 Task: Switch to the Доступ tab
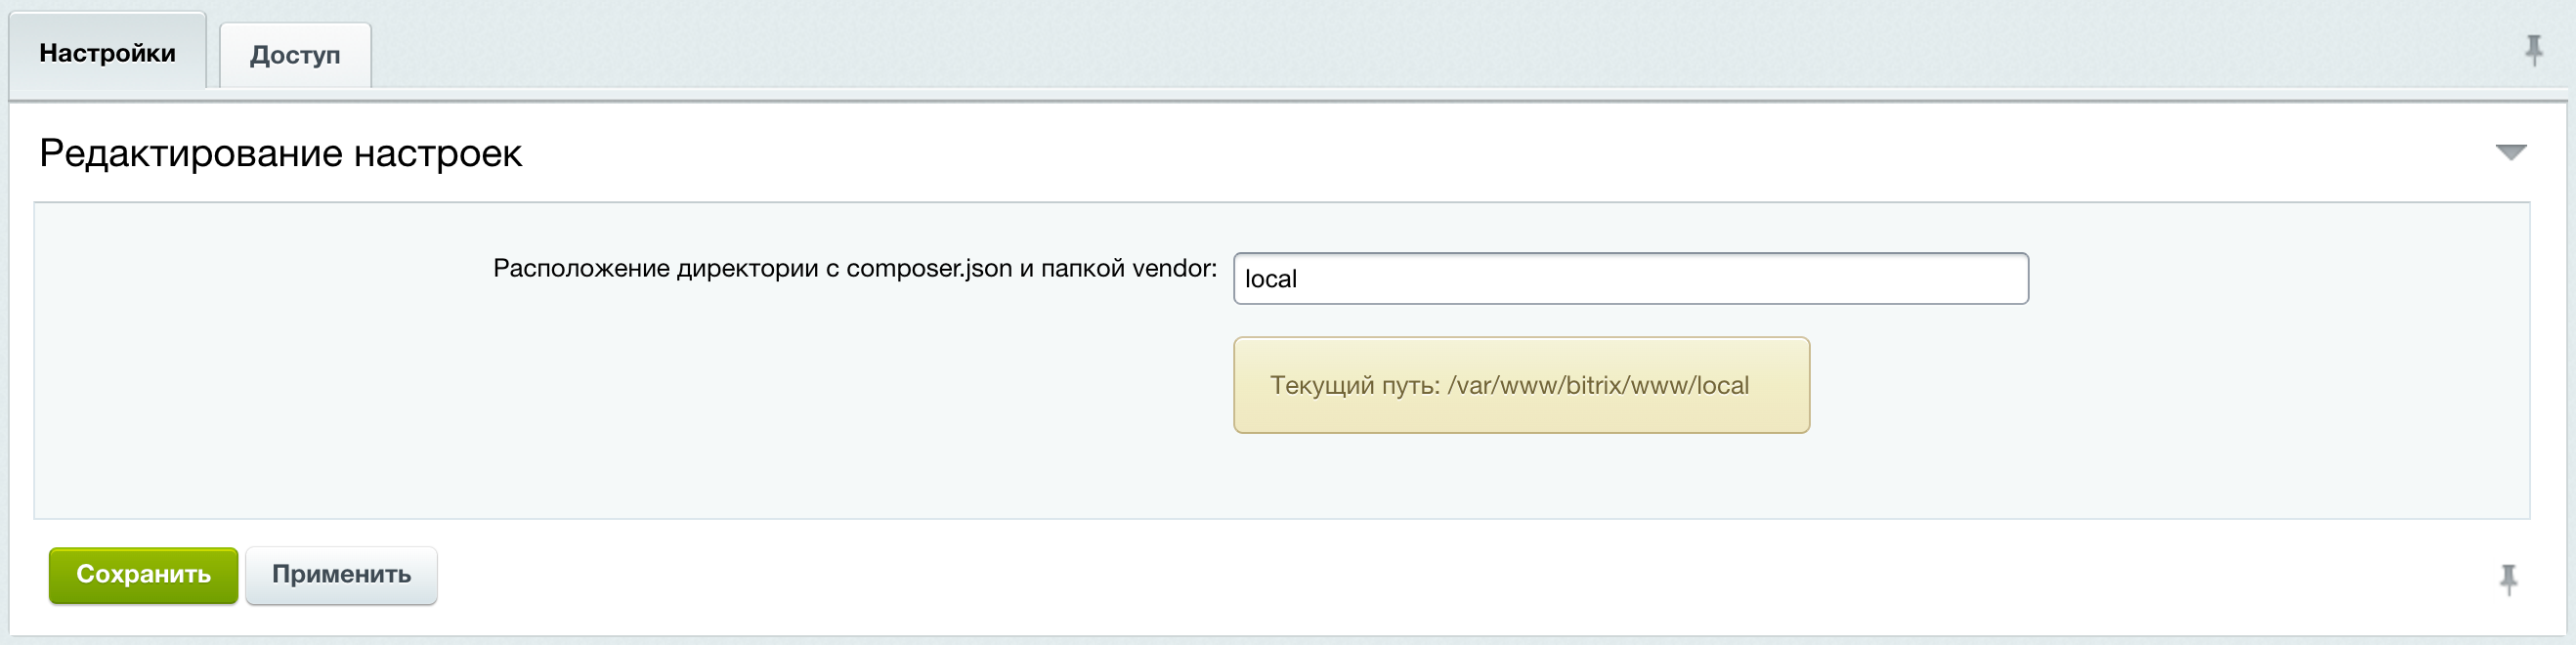click(x=295, y=55)
